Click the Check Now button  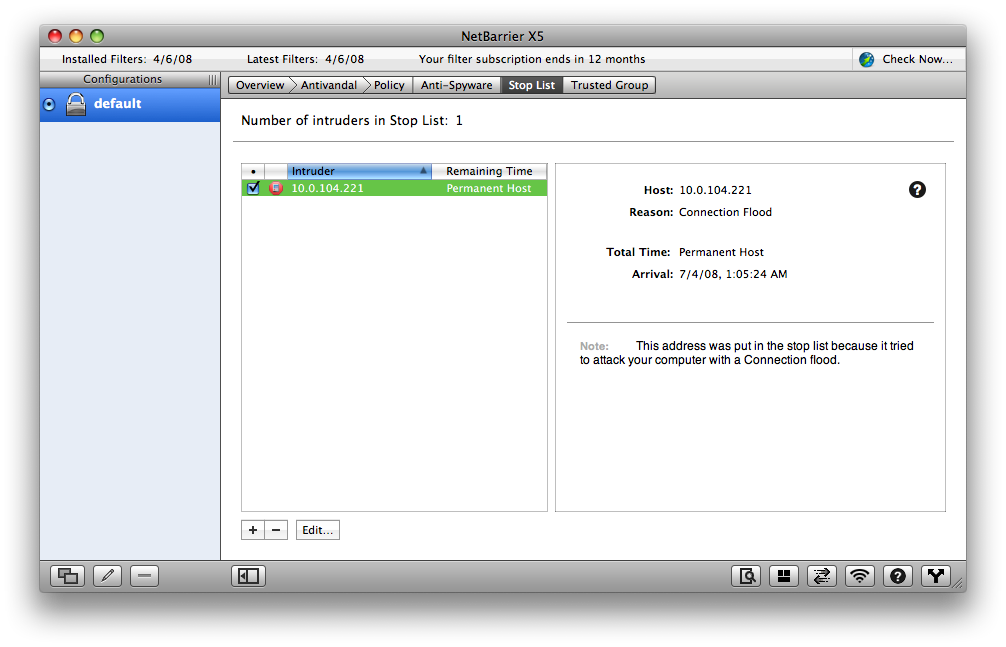coord(909,59)
